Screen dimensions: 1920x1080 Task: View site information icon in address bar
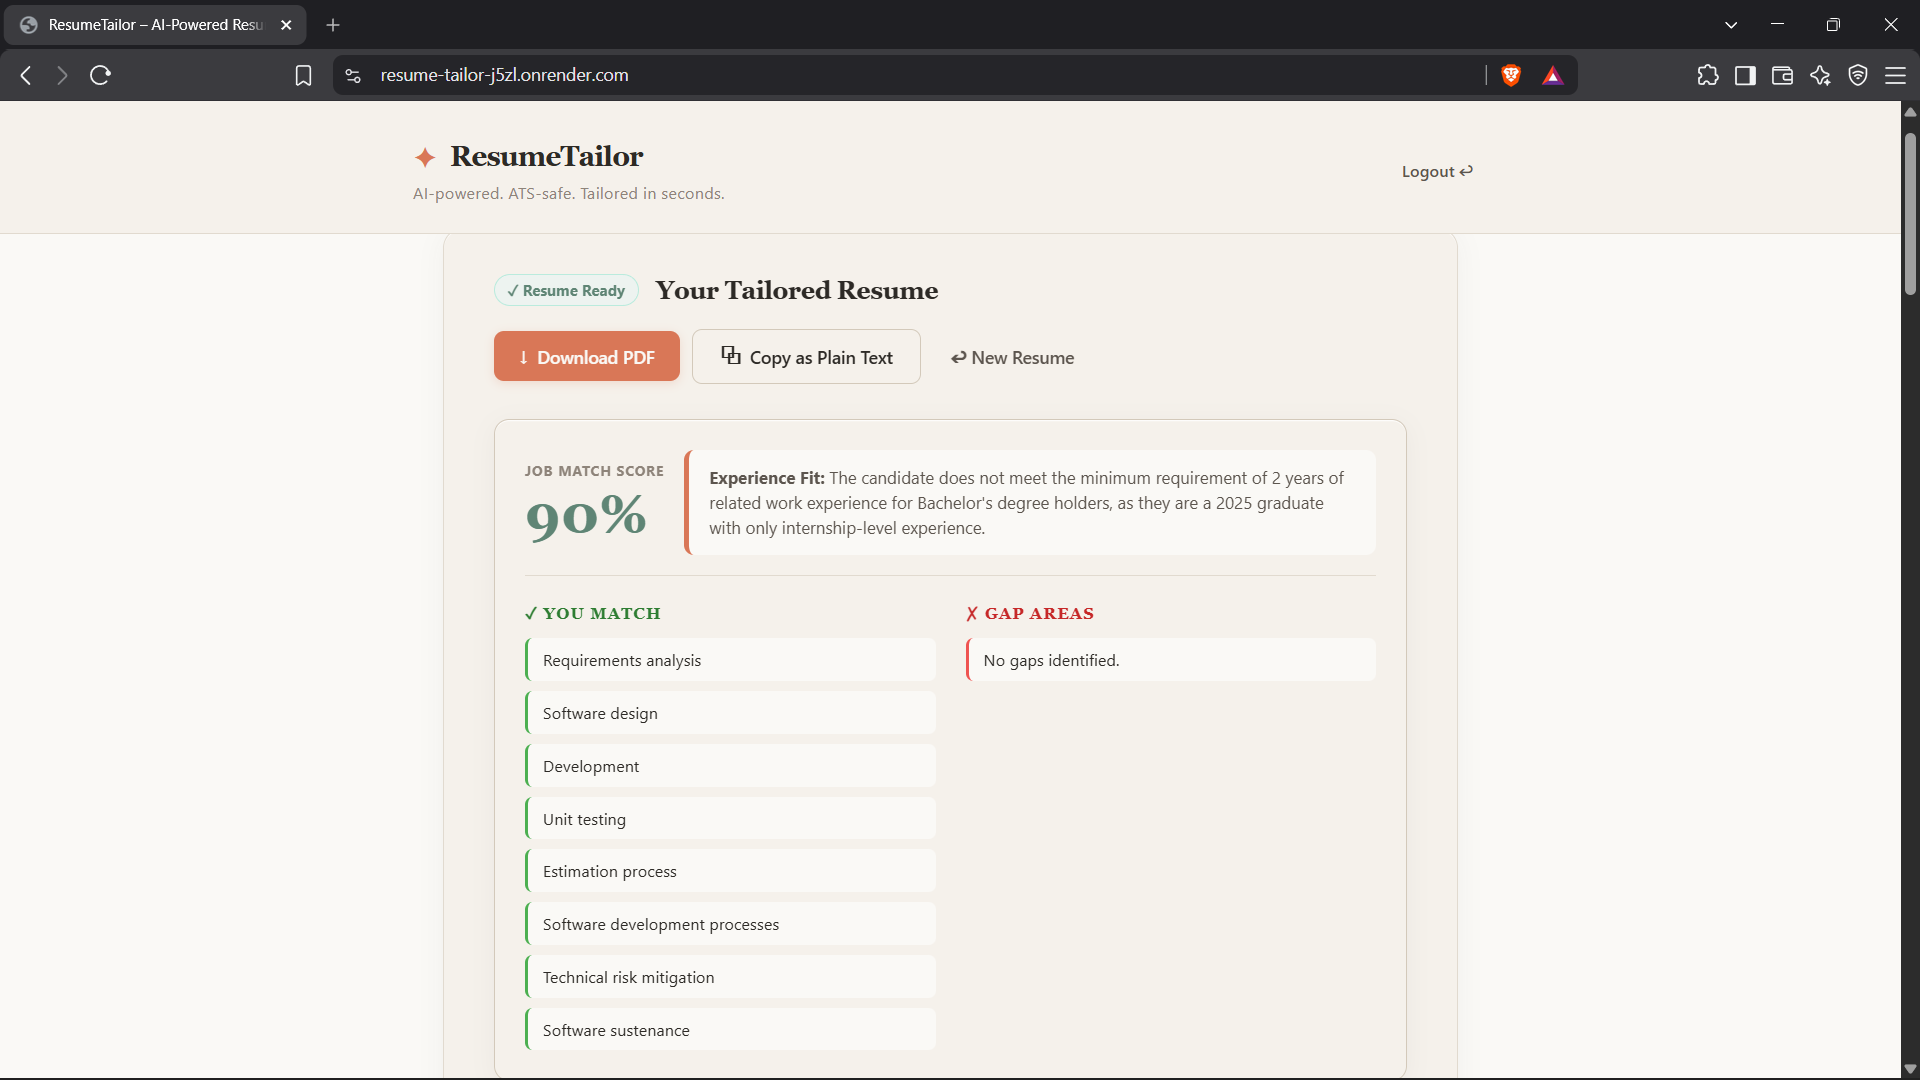pyautogui.click(x=353, y=75)
